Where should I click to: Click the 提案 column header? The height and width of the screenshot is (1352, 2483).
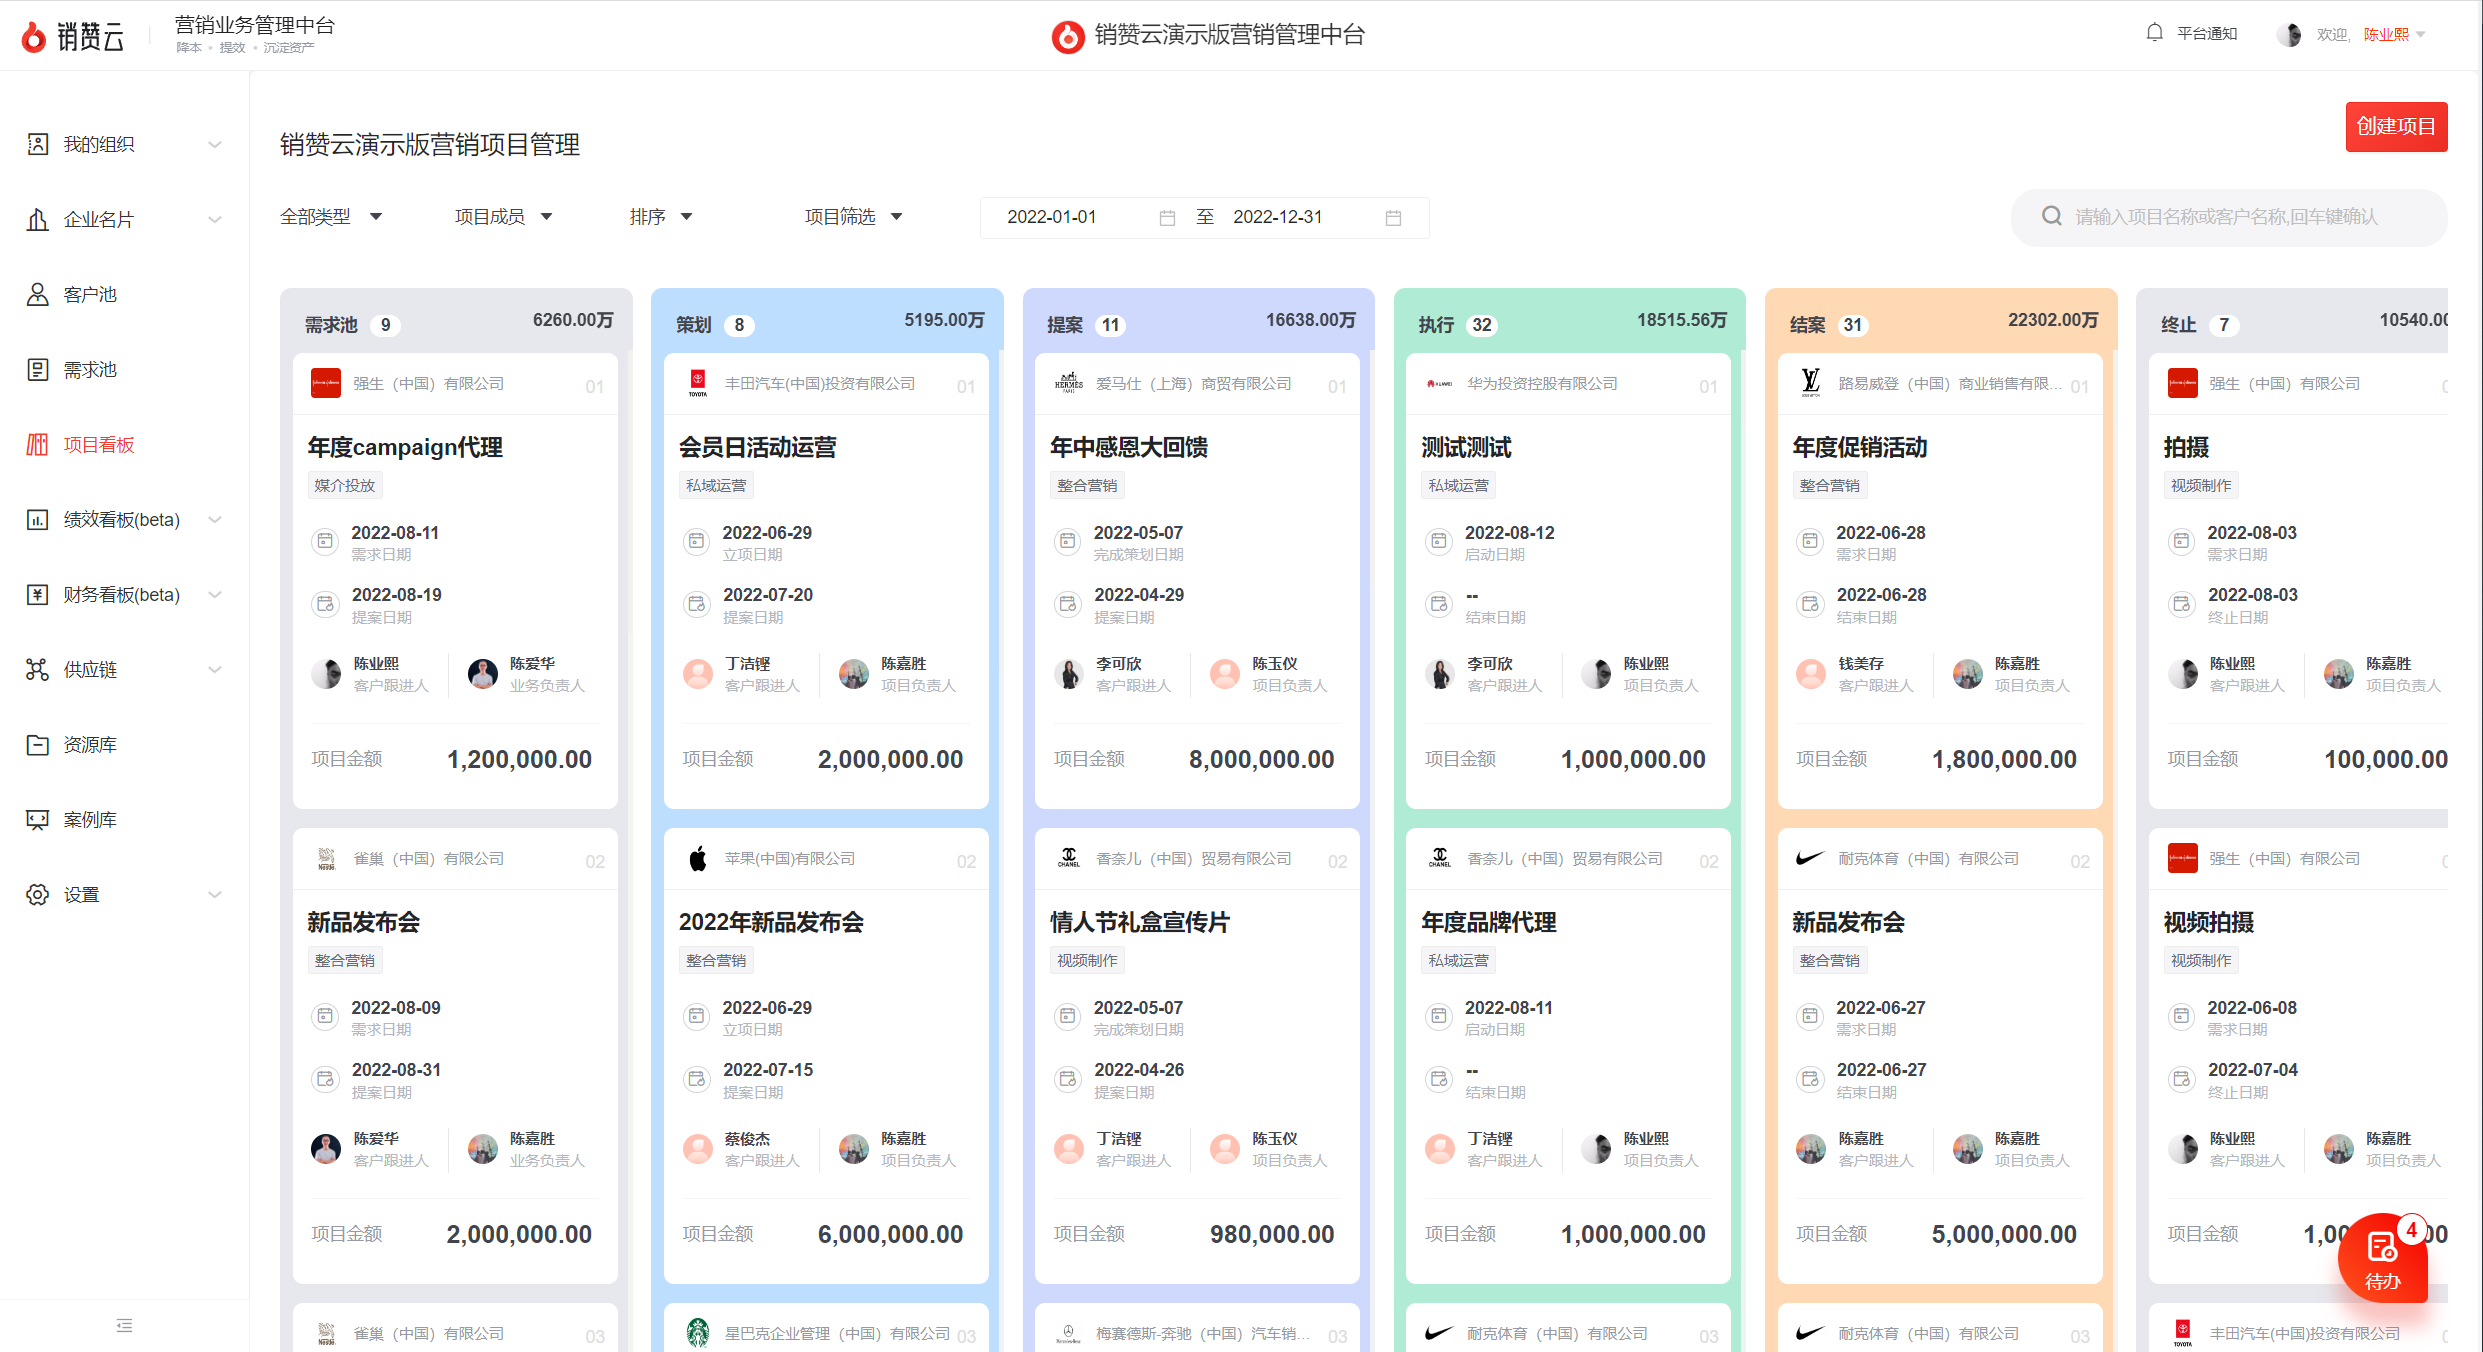pyautogui.click(x=1198, y=322)
